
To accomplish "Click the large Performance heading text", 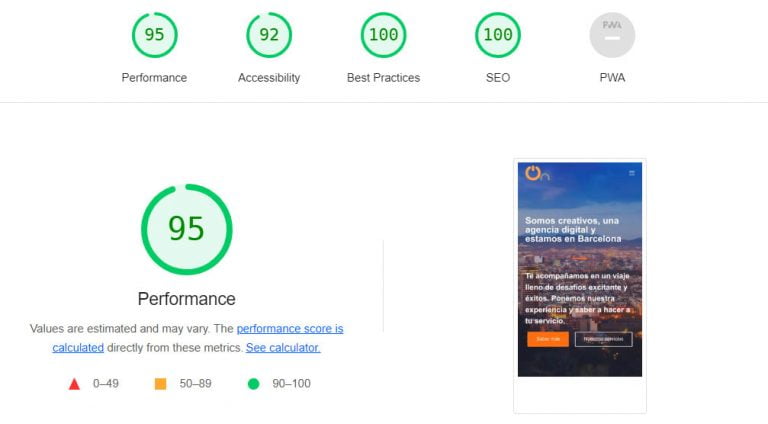I will point(187,299).
